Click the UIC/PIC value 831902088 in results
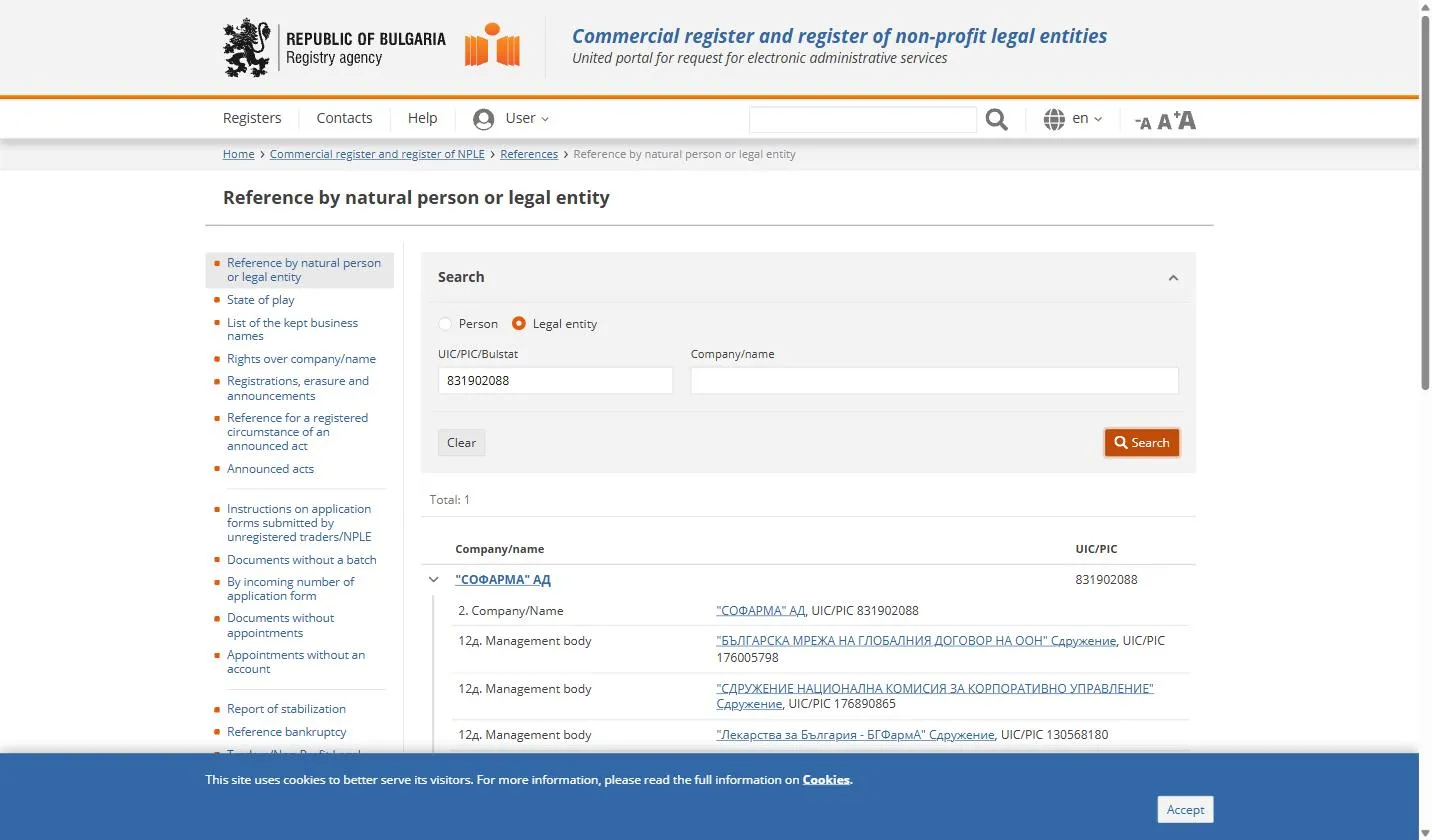Screen dimensions: 1432x840 (x=1106, y=580)
